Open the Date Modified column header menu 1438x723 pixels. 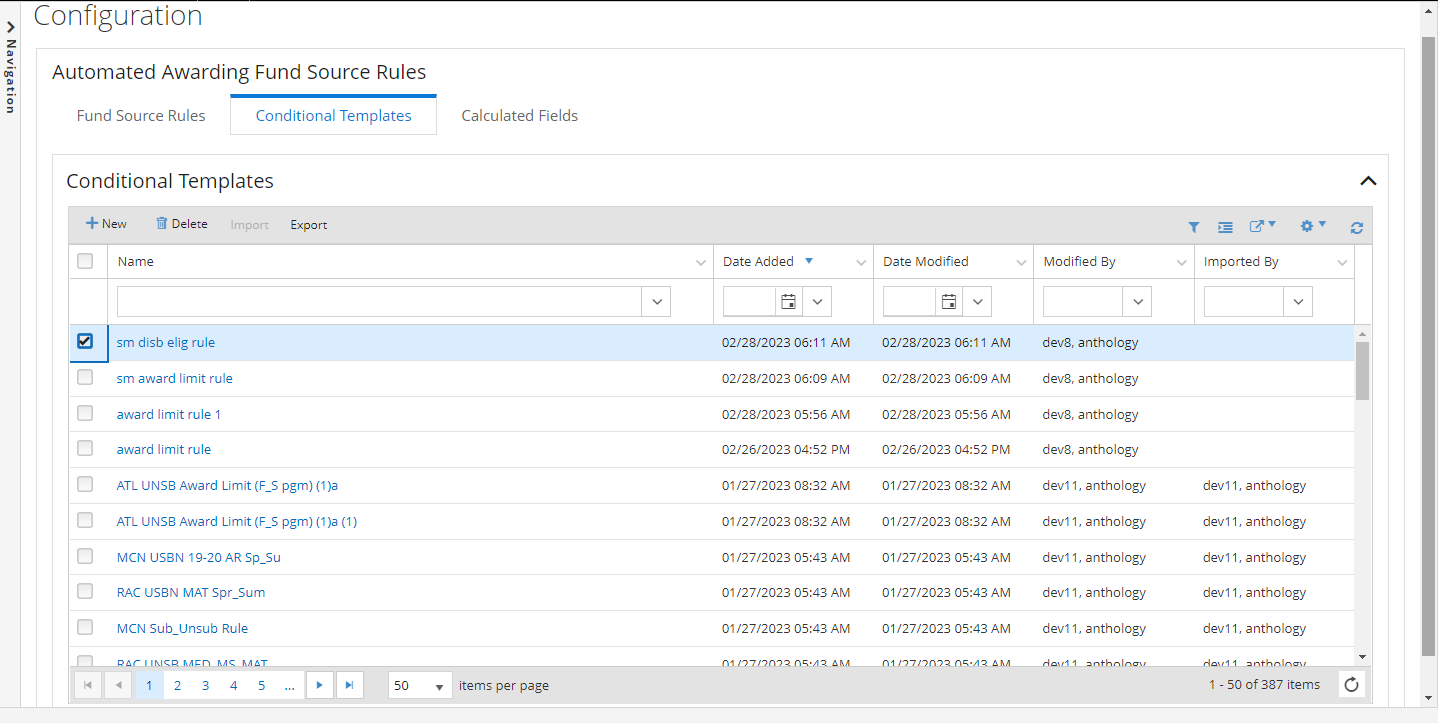[1021, 262]
